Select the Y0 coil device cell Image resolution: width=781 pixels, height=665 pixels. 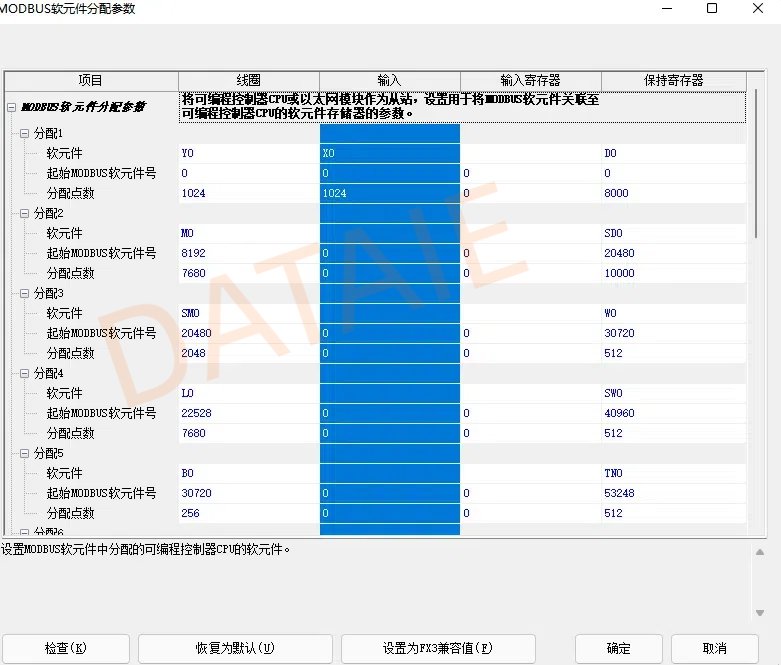pyautogui.click(x=249, y=153)
